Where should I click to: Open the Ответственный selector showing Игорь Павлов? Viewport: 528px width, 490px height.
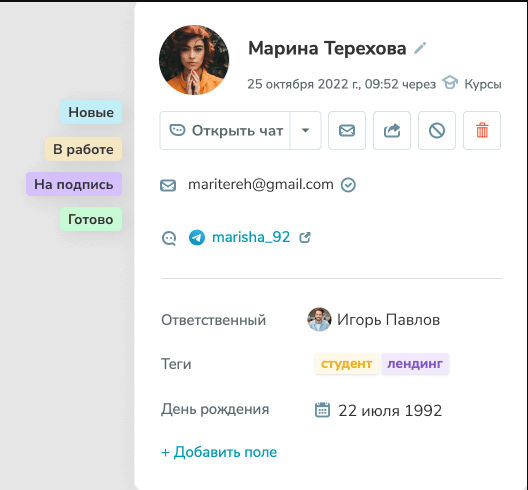tap(373, 319)
